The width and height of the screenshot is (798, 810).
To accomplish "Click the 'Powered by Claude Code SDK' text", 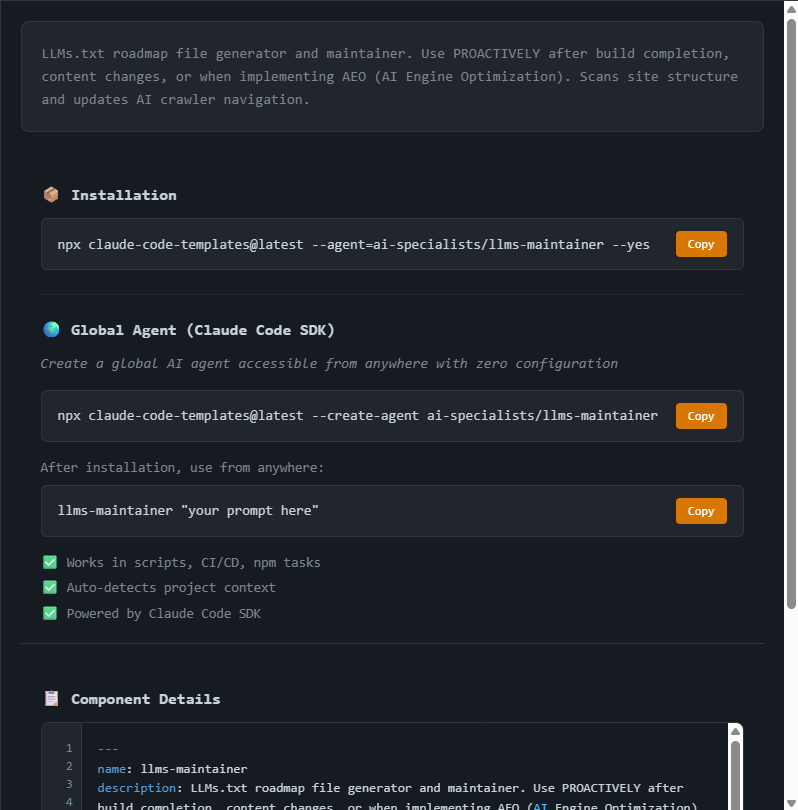I will click(164, 614).
